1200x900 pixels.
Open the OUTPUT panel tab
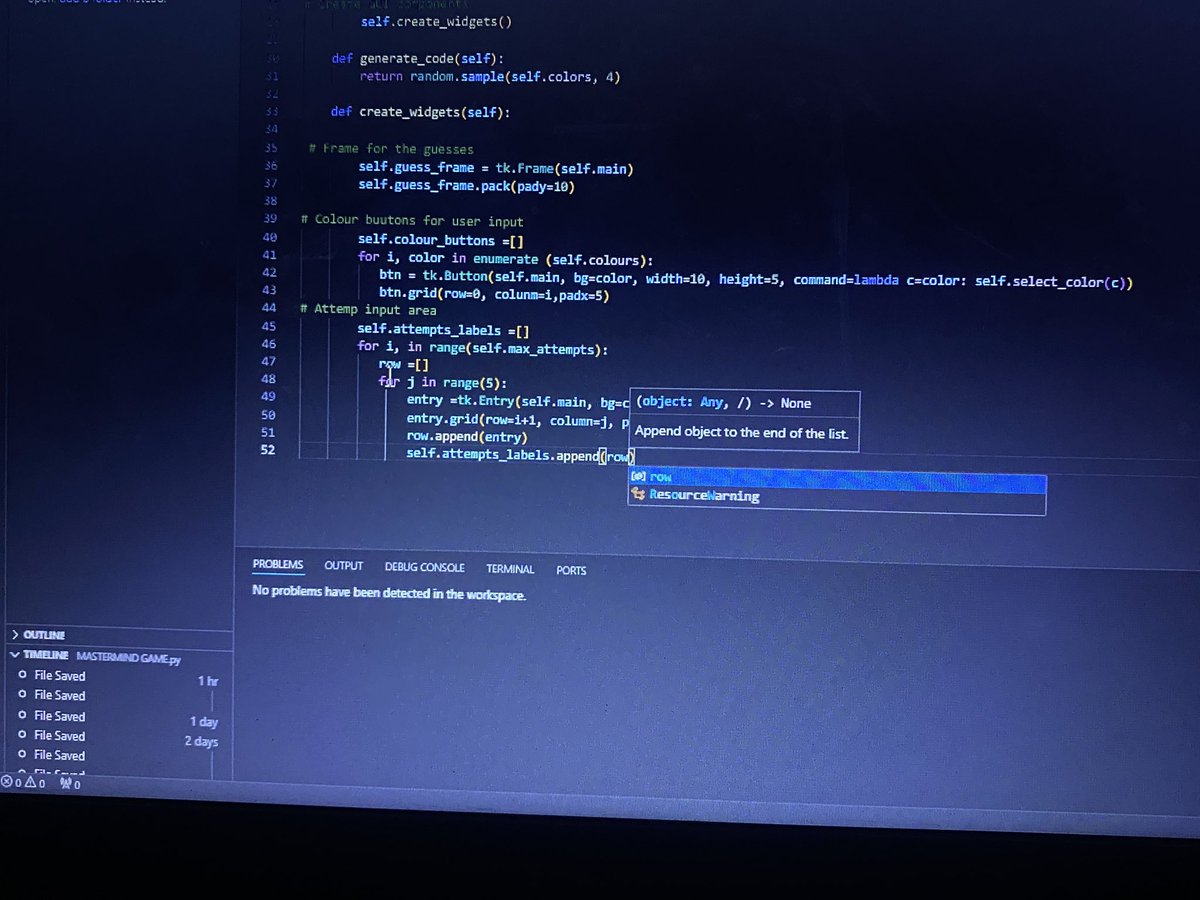click(343, 566)
